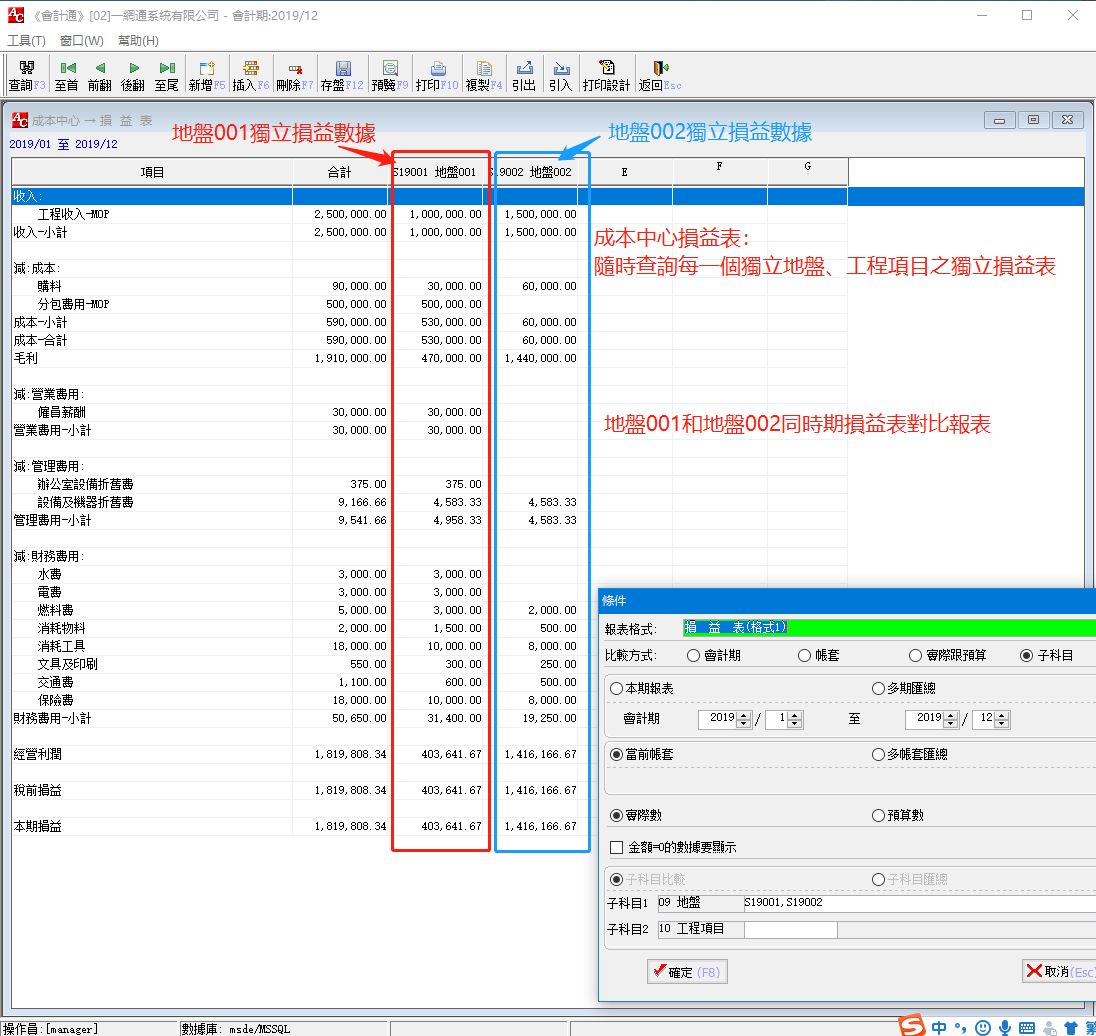Increase the start year spinner value

743,714
